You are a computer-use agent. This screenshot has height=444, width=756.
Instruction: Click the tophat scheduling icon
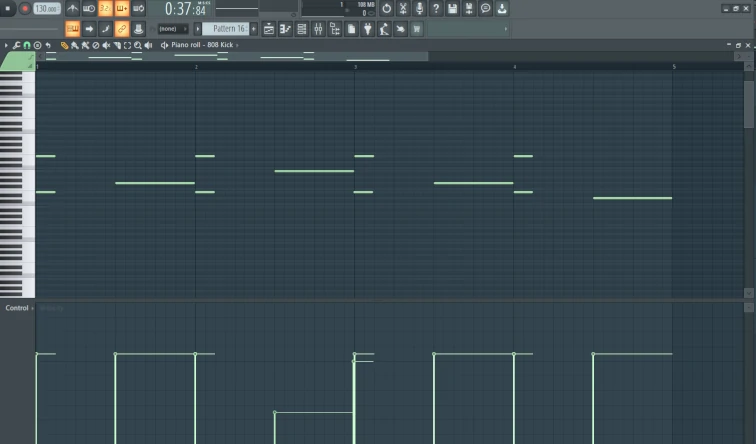pos(138,29)
